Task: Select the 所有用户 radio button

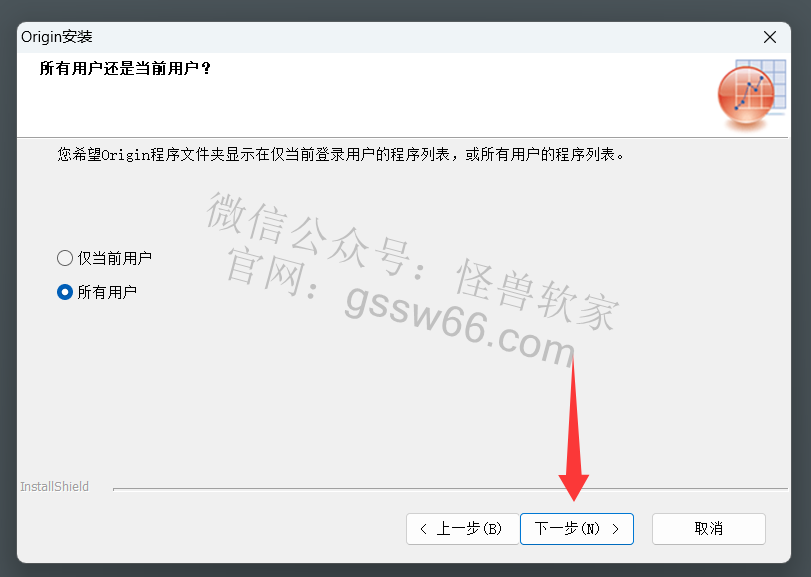Action: point(65,292)
